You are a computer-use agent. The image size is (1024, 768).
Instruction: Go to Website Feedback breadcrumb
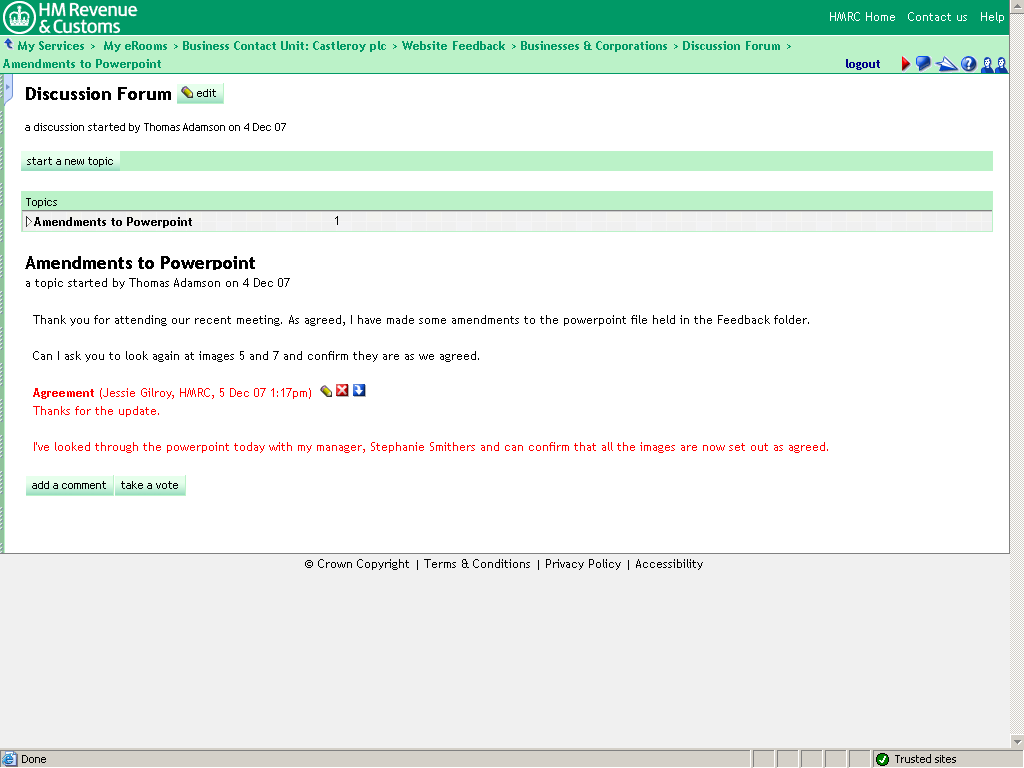coord(453,46)
